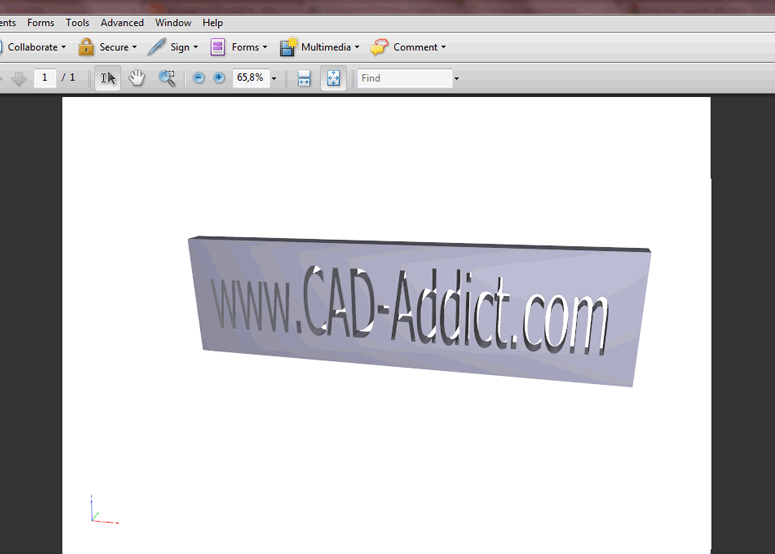
Task: Choose the Marquee Zoom tool
Action: click(x=167, y=78)
